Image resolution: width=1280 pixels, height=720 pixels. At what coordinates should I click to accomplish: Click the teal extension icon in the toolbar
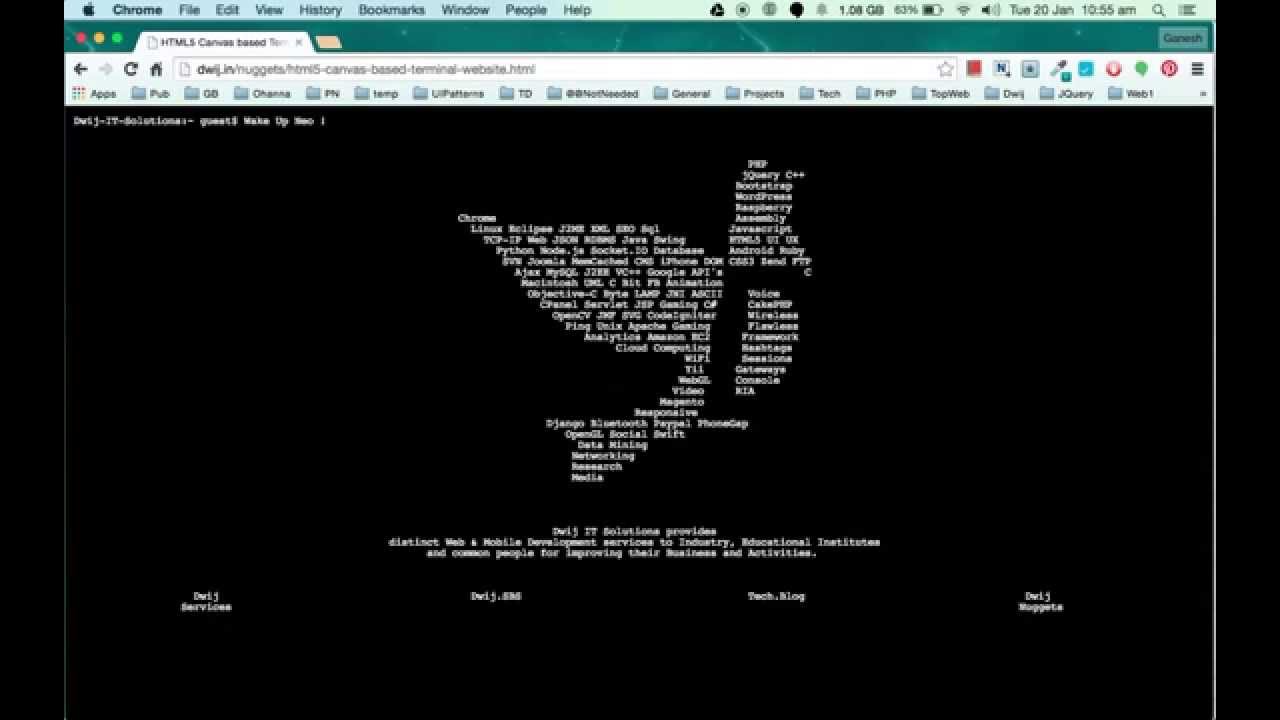pos(1084,70)
